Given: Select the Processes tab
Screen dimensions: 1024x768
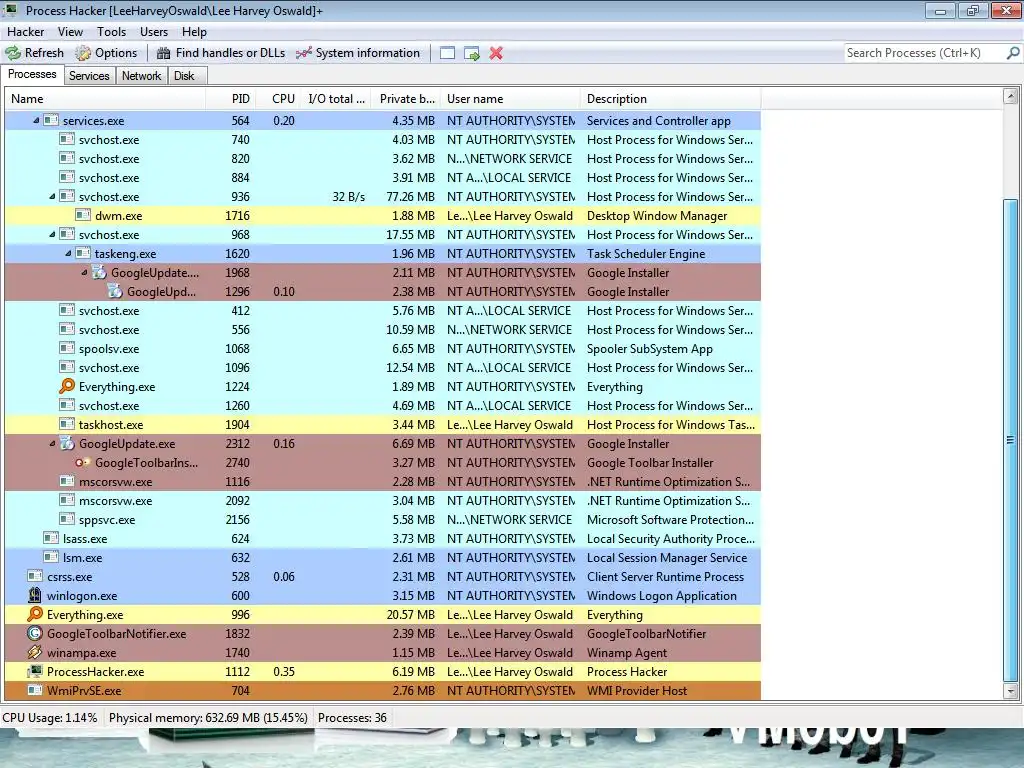Looking at the screenshot, I should point(32,74).
